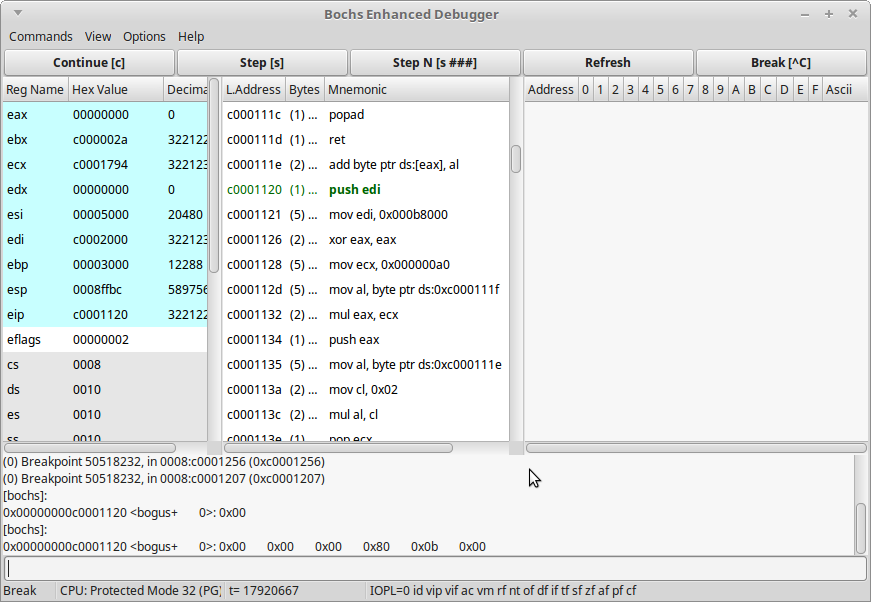Click the Address header in memory dump pane

pyautogui.click(x=550, y=90)
